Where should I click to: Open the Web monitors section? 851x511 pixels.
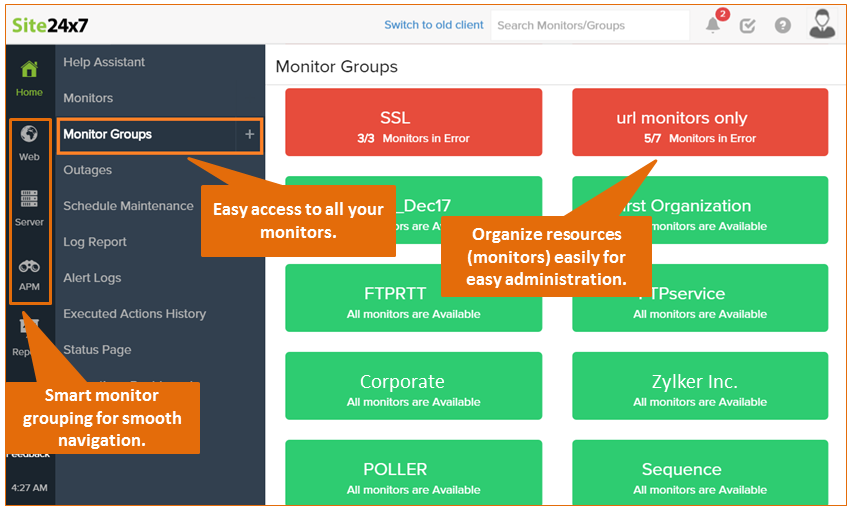coord(29,143)
